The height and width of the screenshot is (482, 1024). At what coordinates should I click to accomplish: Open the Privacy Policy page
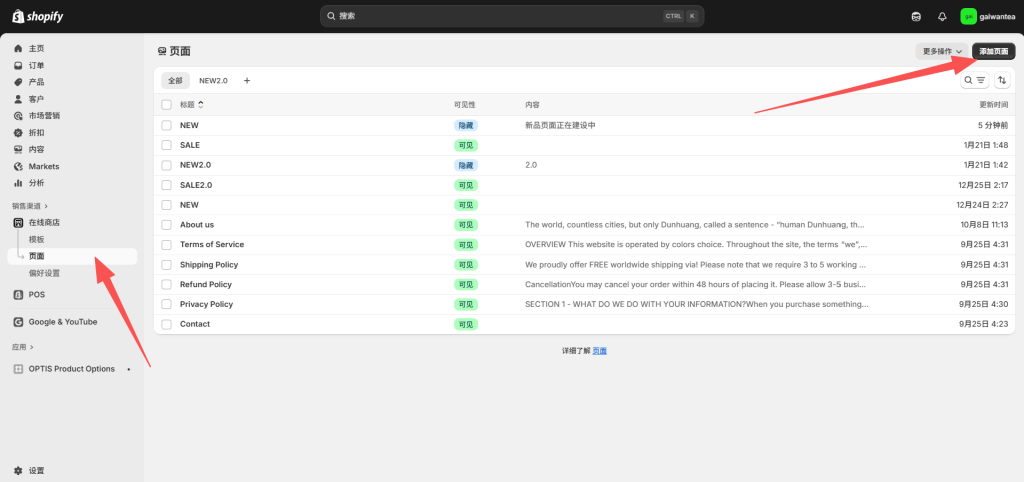click(206, 304)
